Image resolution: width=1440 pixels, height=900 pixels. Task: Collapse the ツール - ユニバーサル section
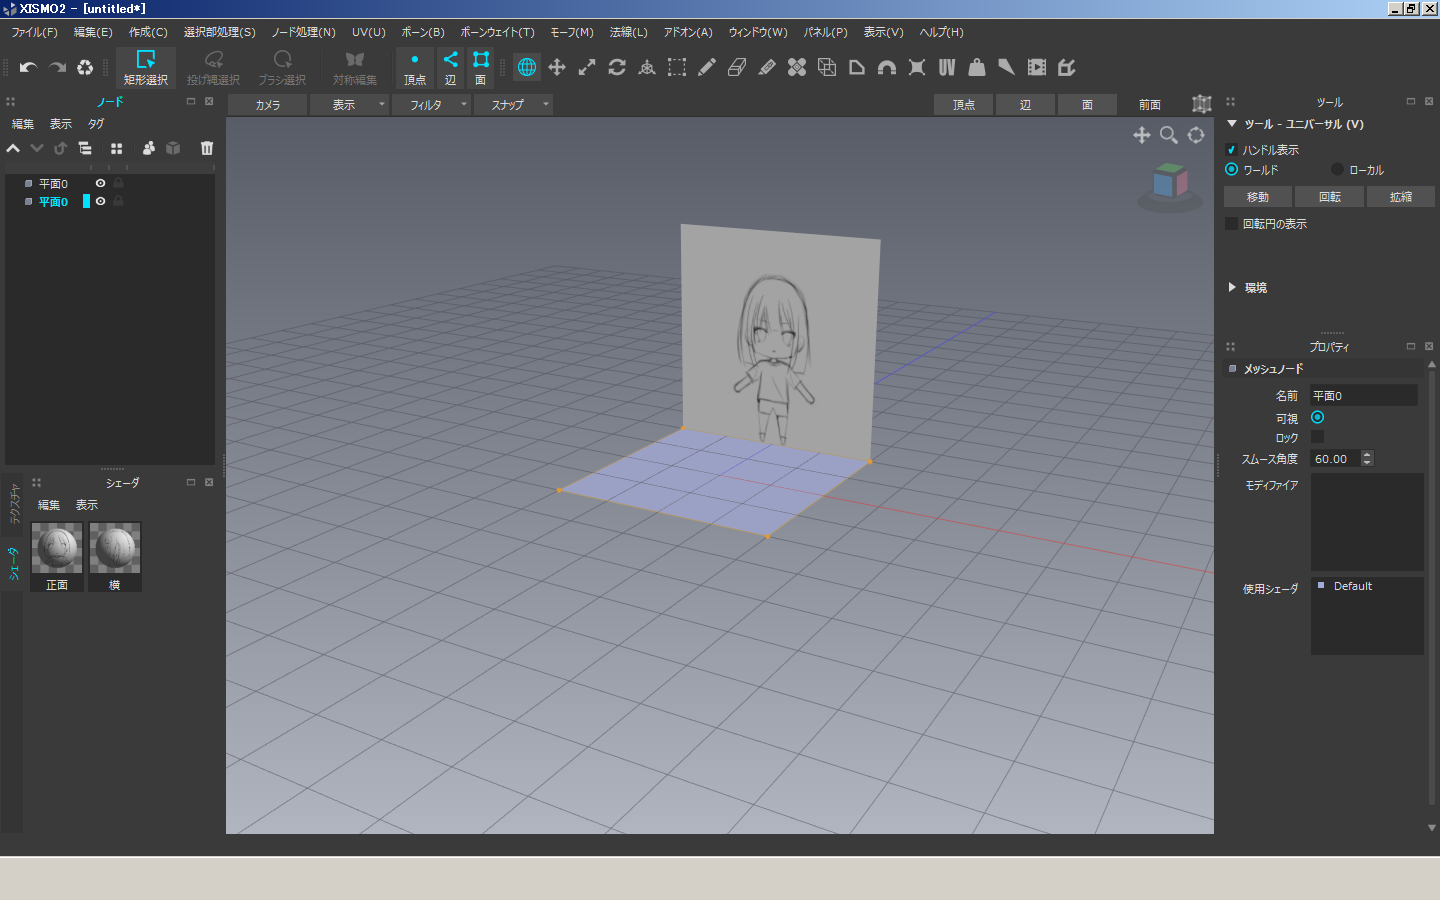1232,124
